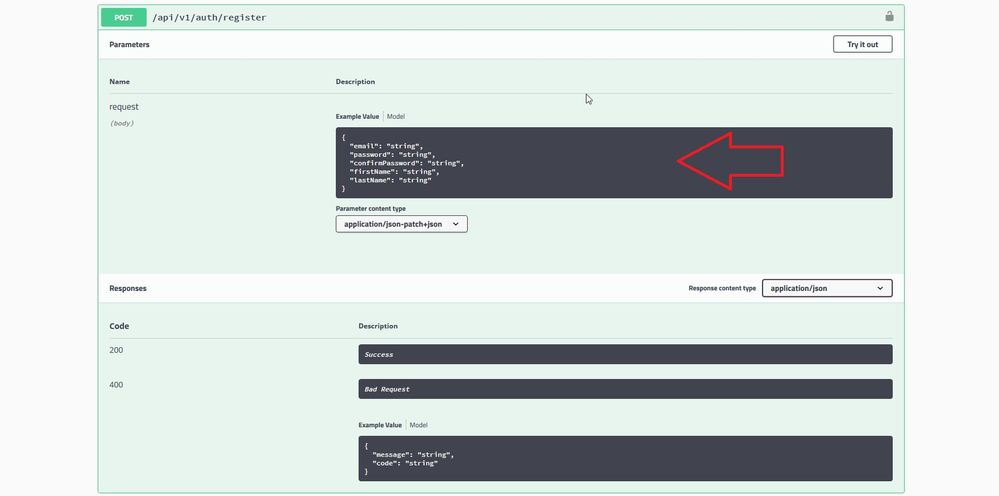This screenshot has height=496, width=999.
Task: Click the Parameters section header
Action: 130,45
